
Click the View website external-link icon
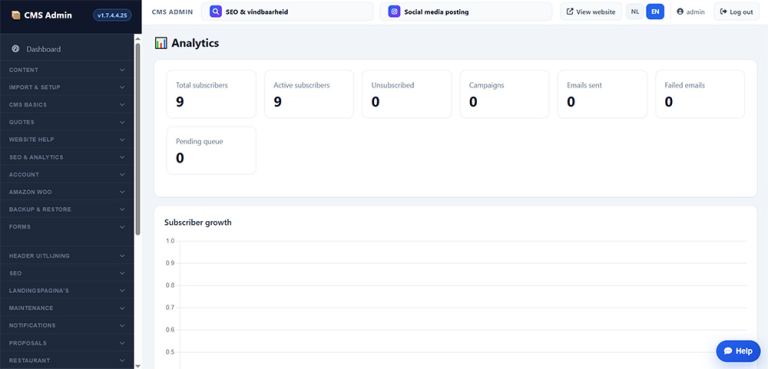pos(570,12)
